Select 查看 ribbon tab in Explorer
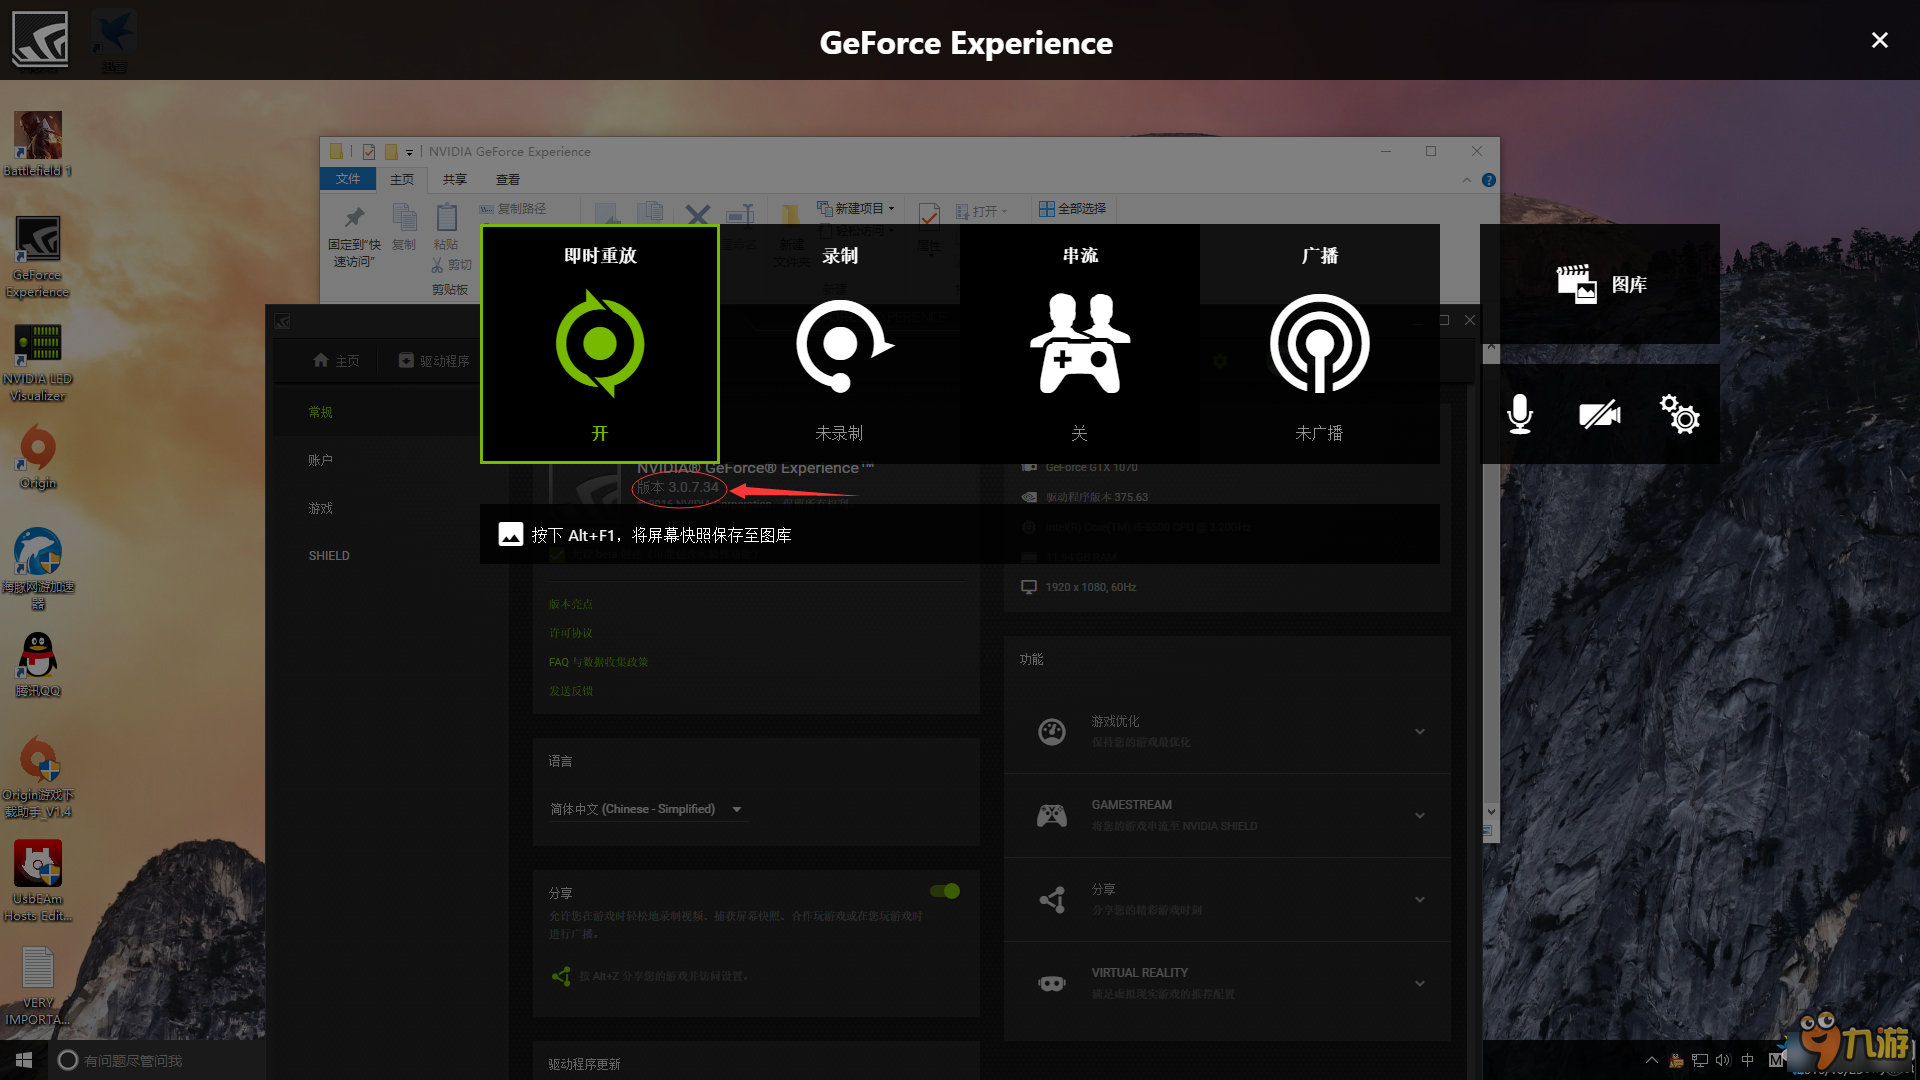The width and height of the screenshot is (1920, 1080). tap(508, 179)
